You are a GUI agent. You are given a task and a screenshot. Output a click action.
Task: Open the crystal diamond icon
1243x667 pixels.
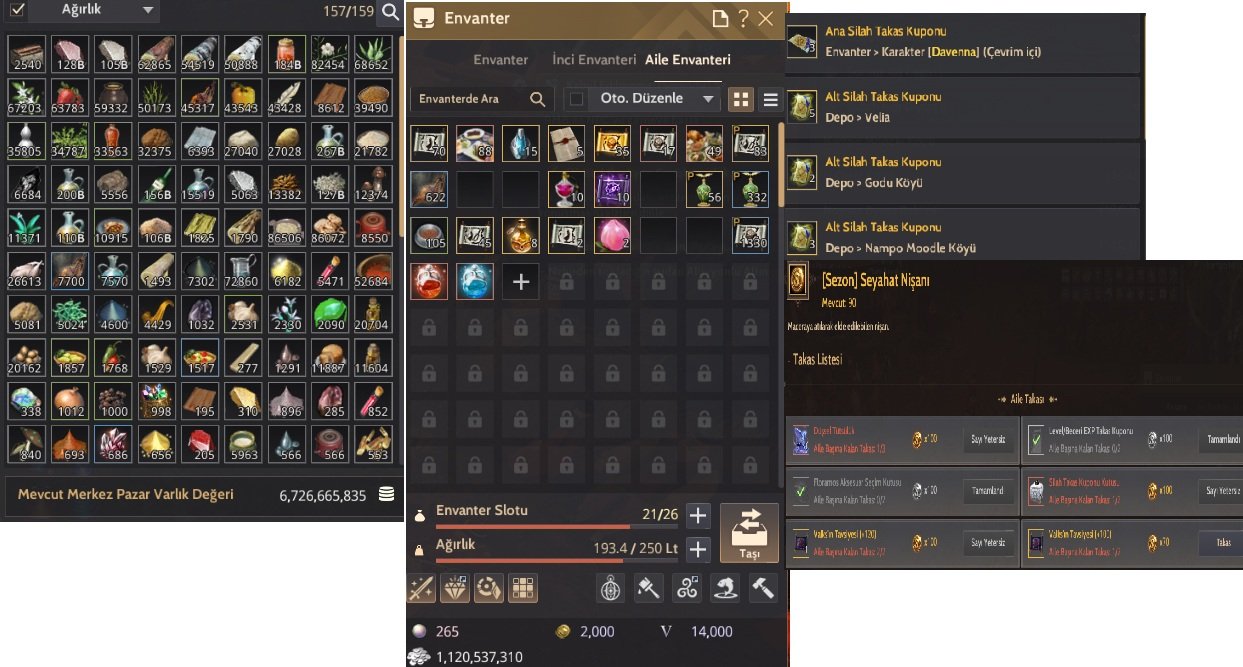point(455,588)
